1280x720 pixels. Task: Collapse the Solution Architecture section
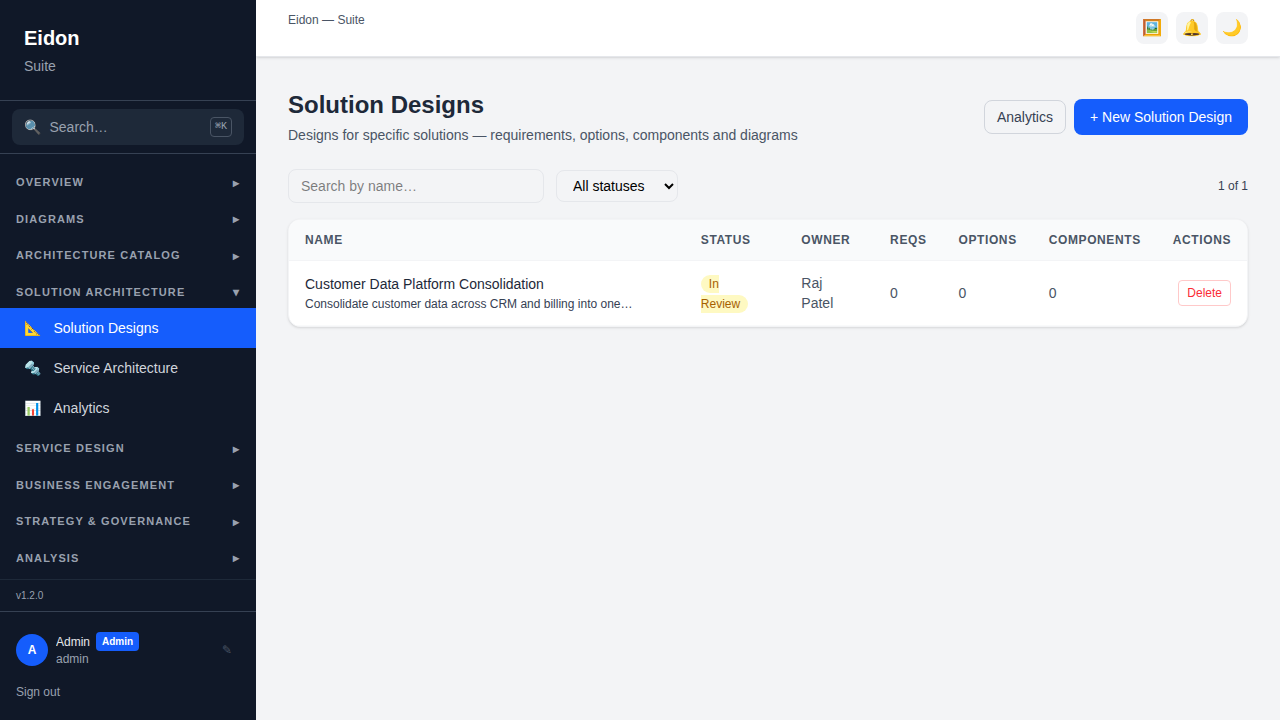pos(128,292)
